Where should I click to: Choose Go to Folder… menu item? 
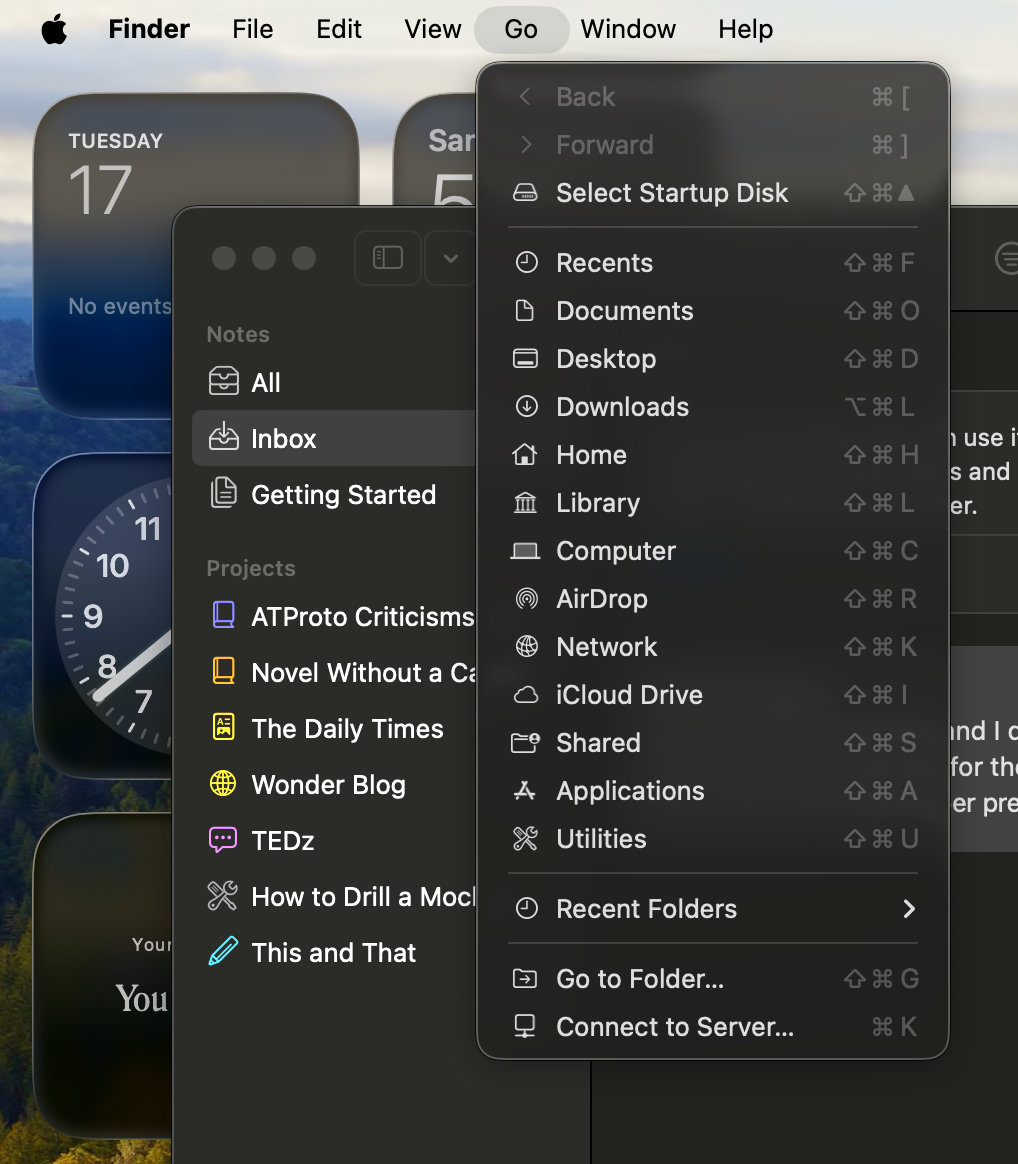click(713, 979)
